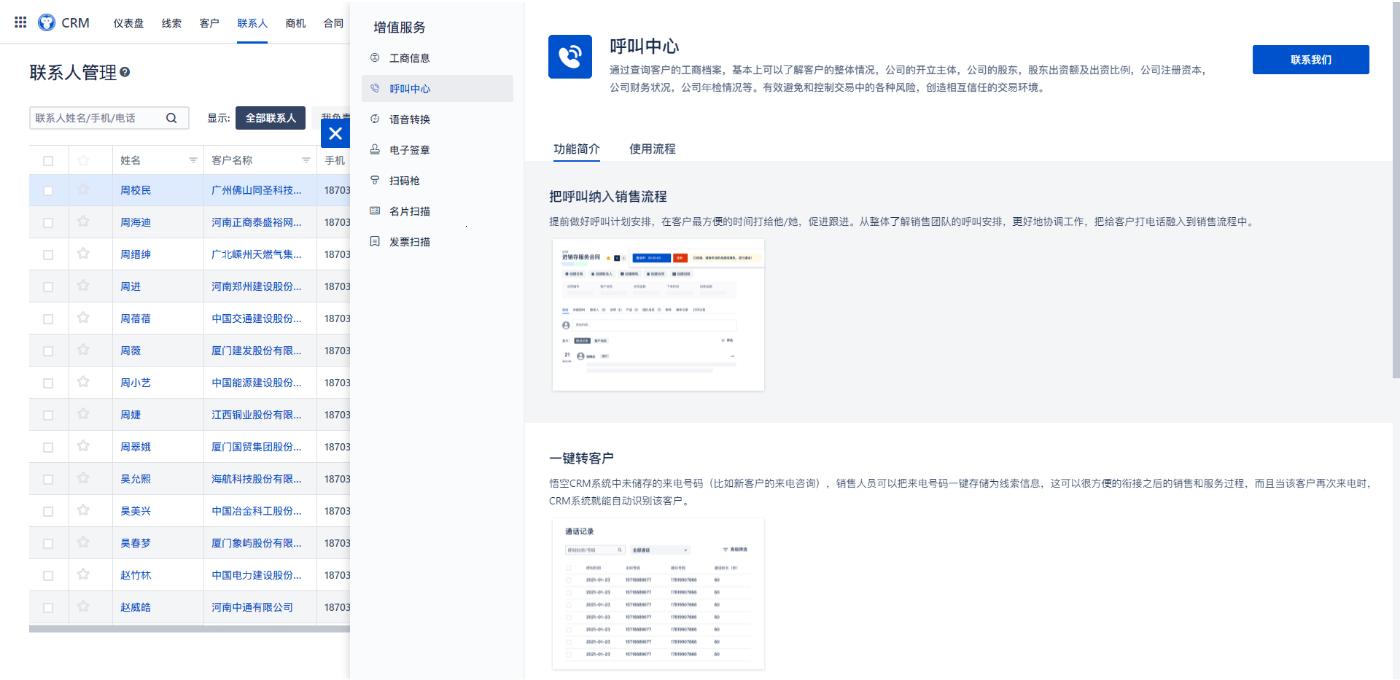Click the help icon beside 联系人管理
This screenshot has width=1400, height=680.
124,74
